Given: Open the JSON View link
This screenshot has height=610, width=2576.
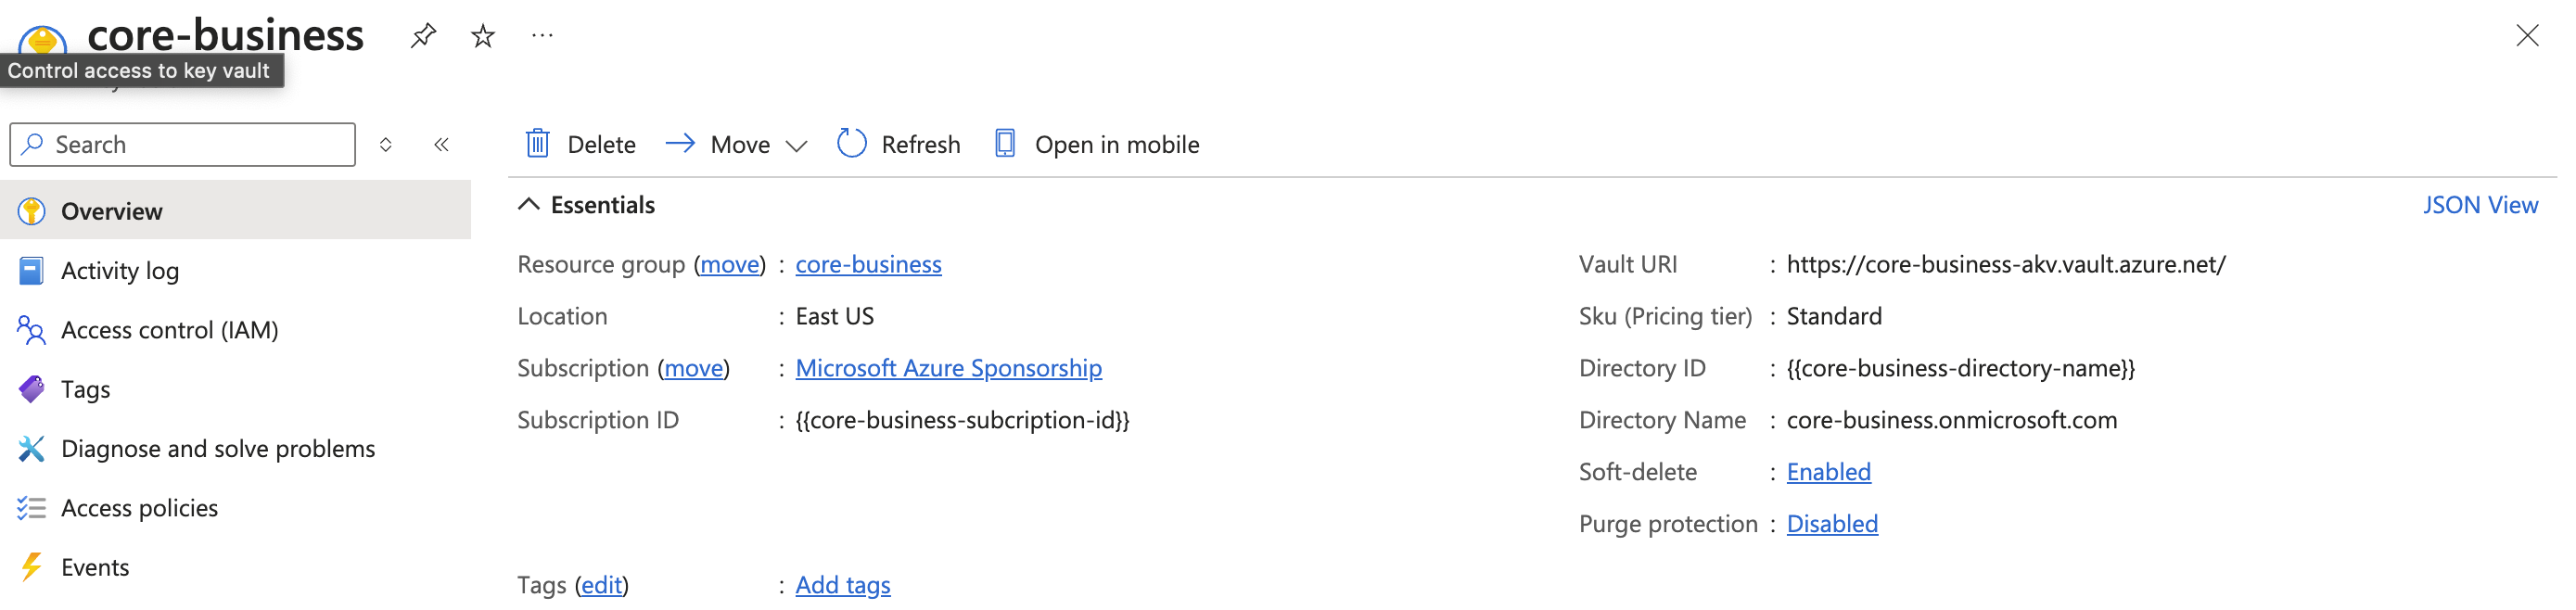Looking at the screenshot, I should [x=2479, y=205].
